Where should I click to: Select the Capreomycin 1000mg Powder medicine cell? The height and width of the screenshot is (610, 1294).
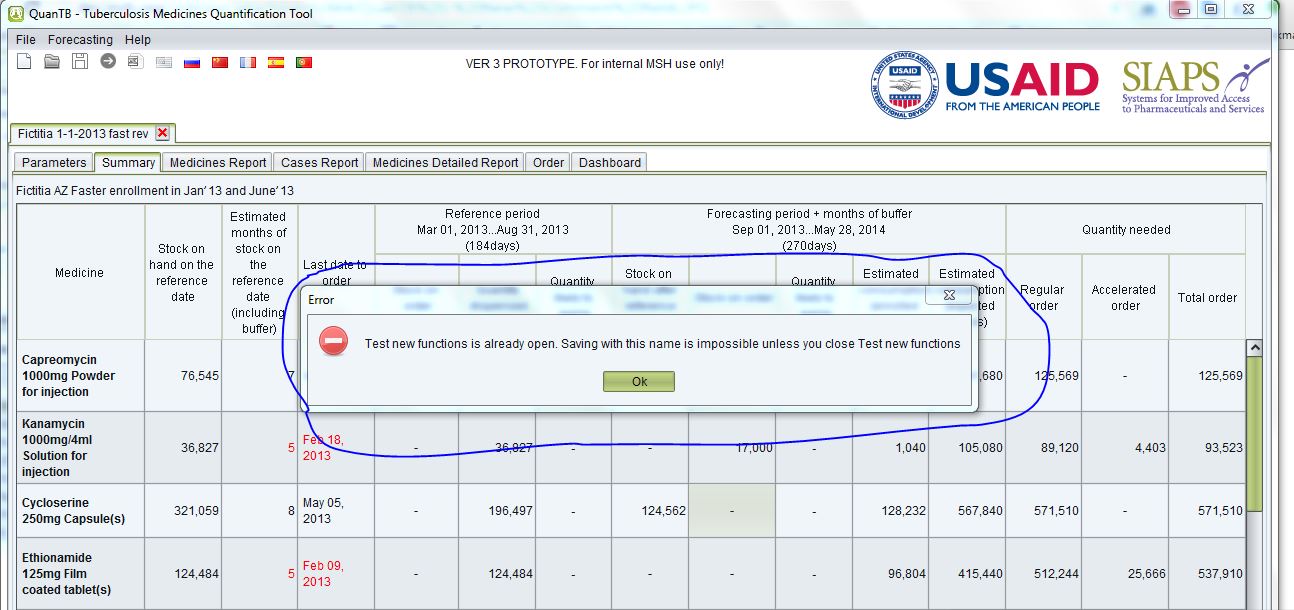click(81, 375)
